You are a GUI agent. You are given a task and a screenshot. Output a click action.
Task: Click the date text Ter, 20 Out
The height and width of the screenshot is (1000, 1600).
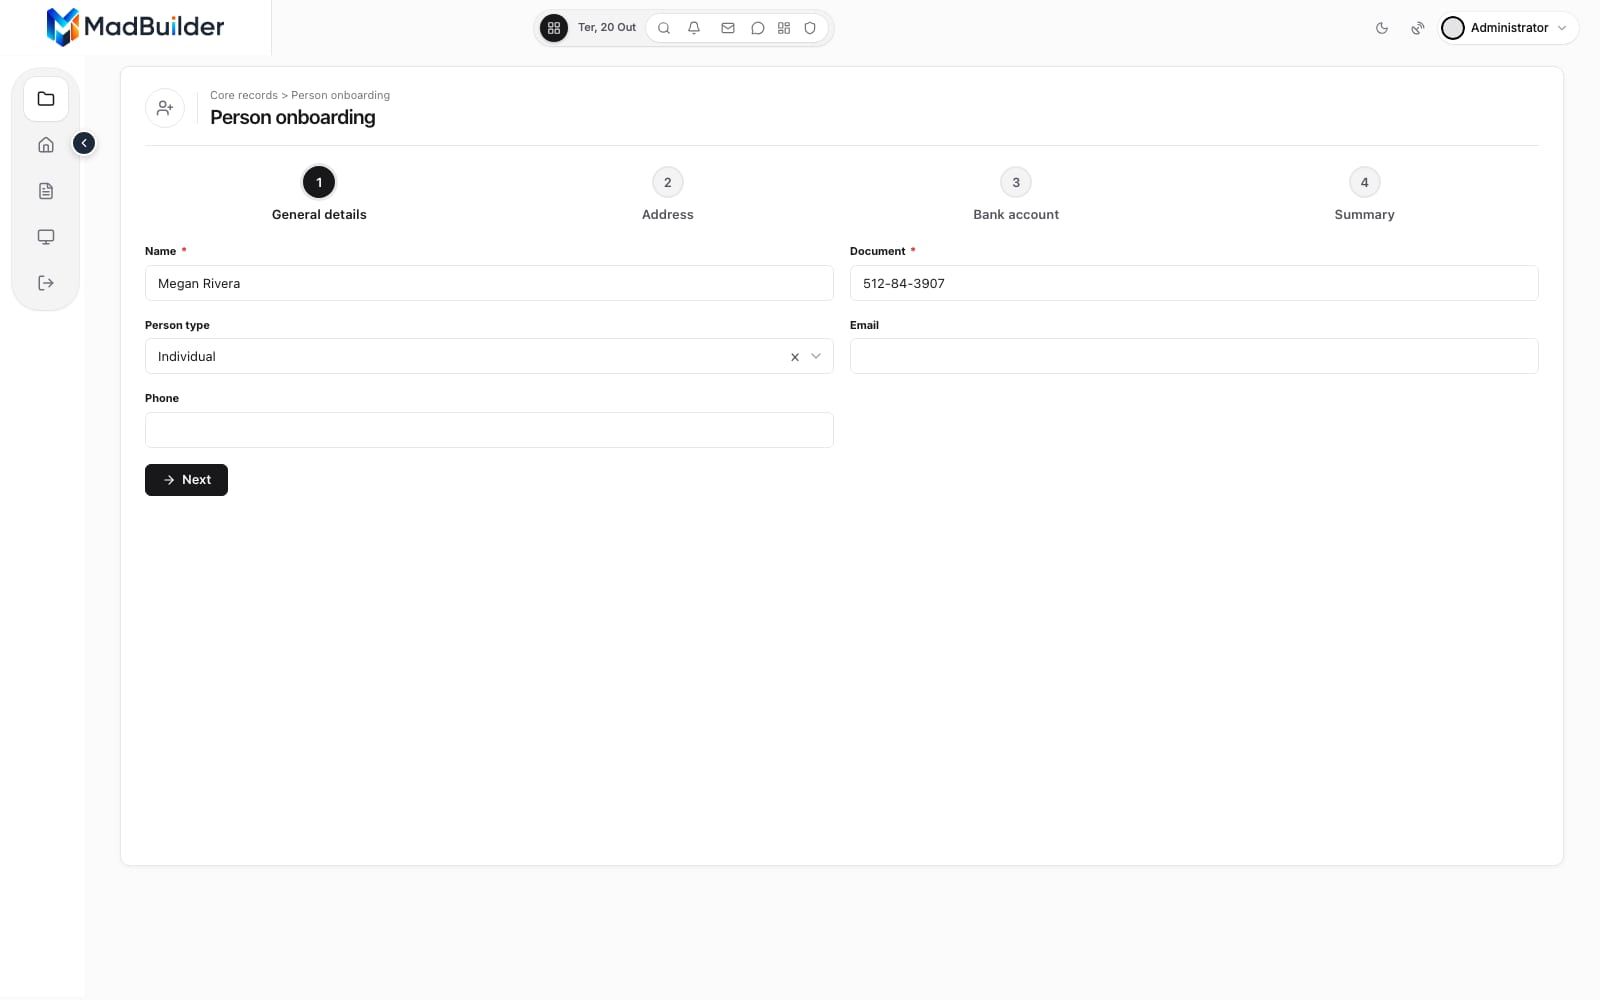click(x=607, y=28)
